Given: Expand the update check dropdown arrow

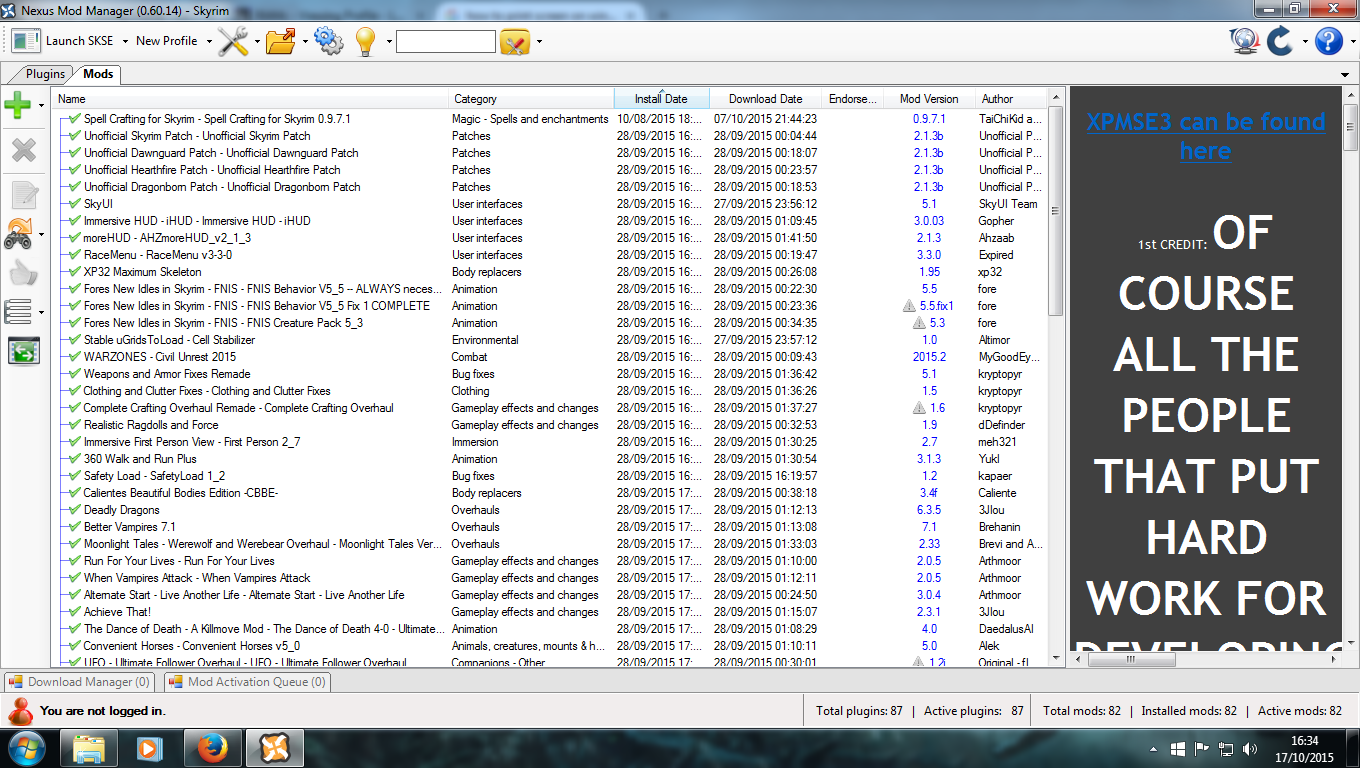Looking at the screenshot, I should tap(1305, 42).
